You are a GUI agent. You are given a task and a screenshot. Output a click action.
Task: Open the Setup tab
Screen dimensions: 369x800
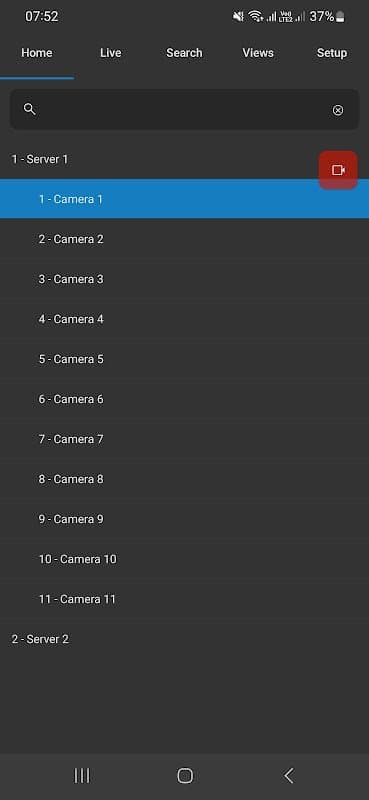(x=332, y=53)
